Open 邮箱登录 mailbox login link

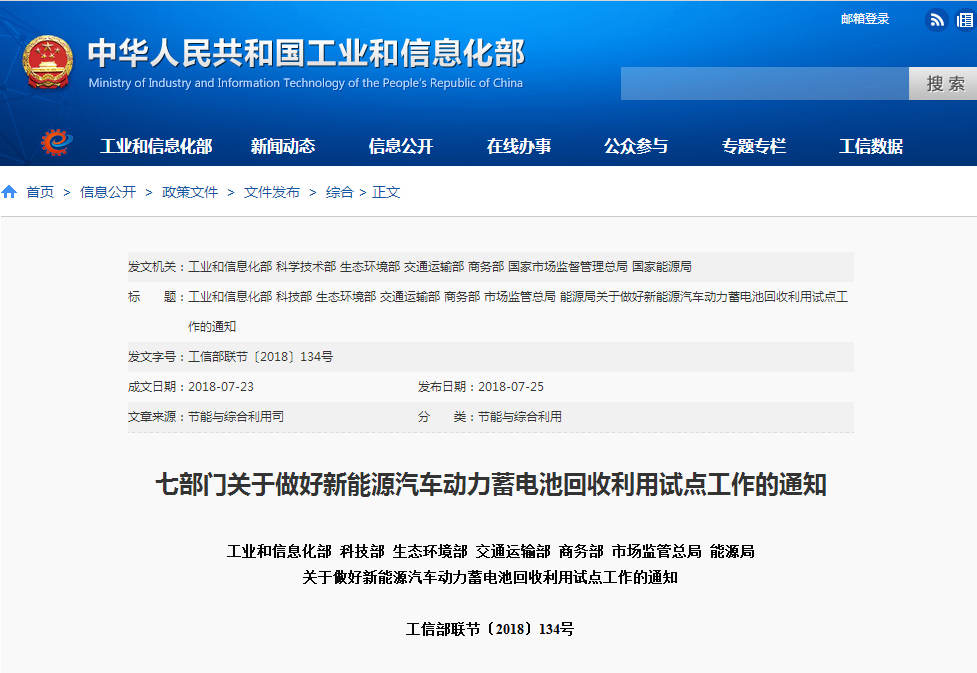pyautogui.click(x=864, y=19)
